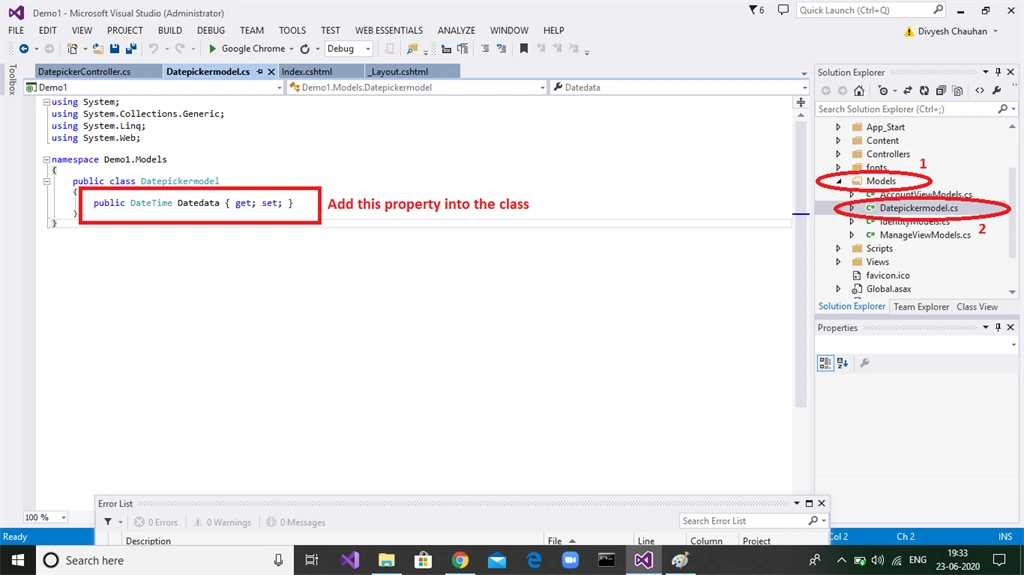Click the Browser Refresh toolbar icon
This screenshot has height=575, width=1024.
pos(305,48)
